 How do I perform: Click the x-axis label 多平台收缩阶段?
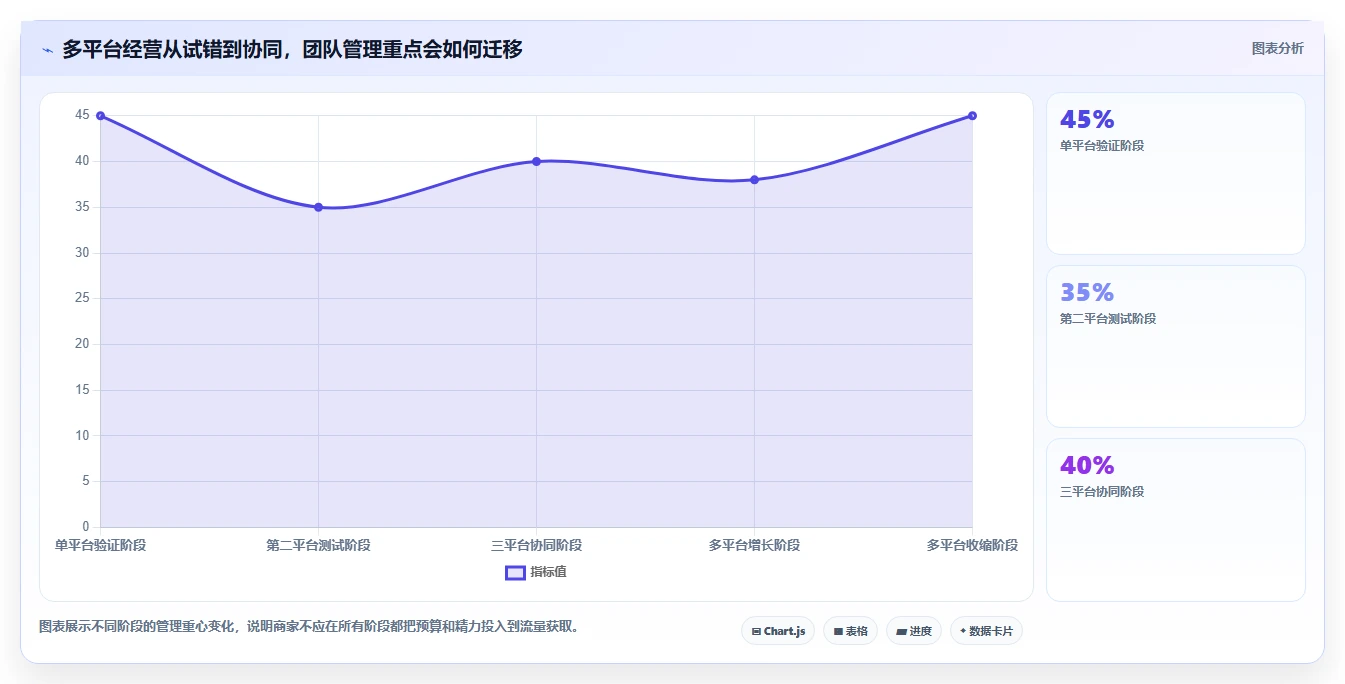[x=972, y=545]
